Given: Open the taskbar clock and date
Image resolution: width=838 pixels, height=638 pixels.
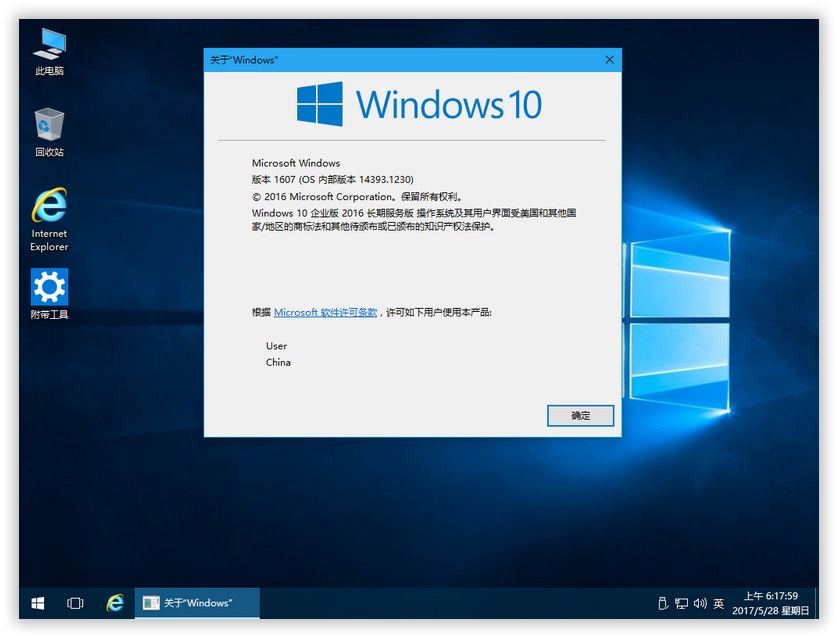Looking at the screenshot, I should 771,603.
